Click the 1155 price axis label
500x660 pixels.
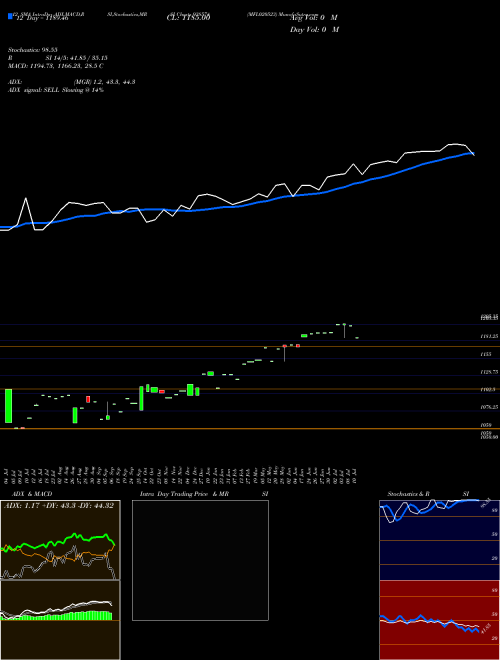pos(486,355)
